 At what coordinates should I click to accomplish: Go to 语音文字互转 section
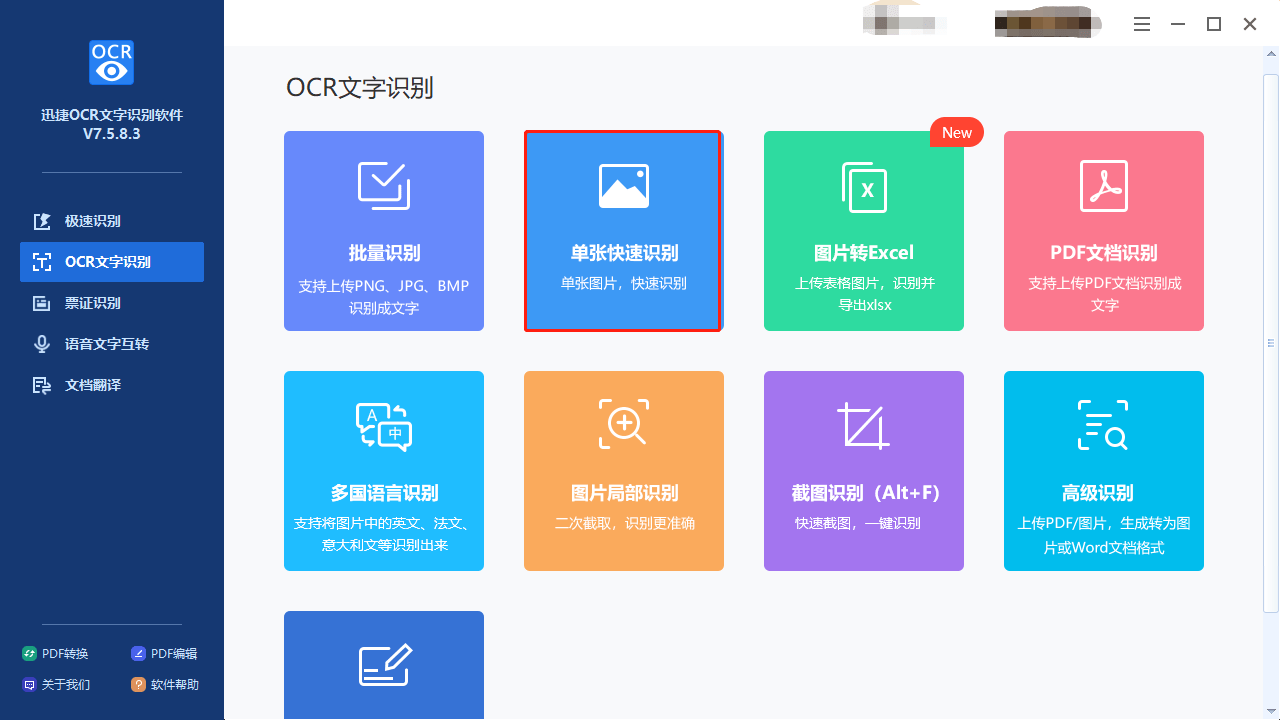[112, 344]
